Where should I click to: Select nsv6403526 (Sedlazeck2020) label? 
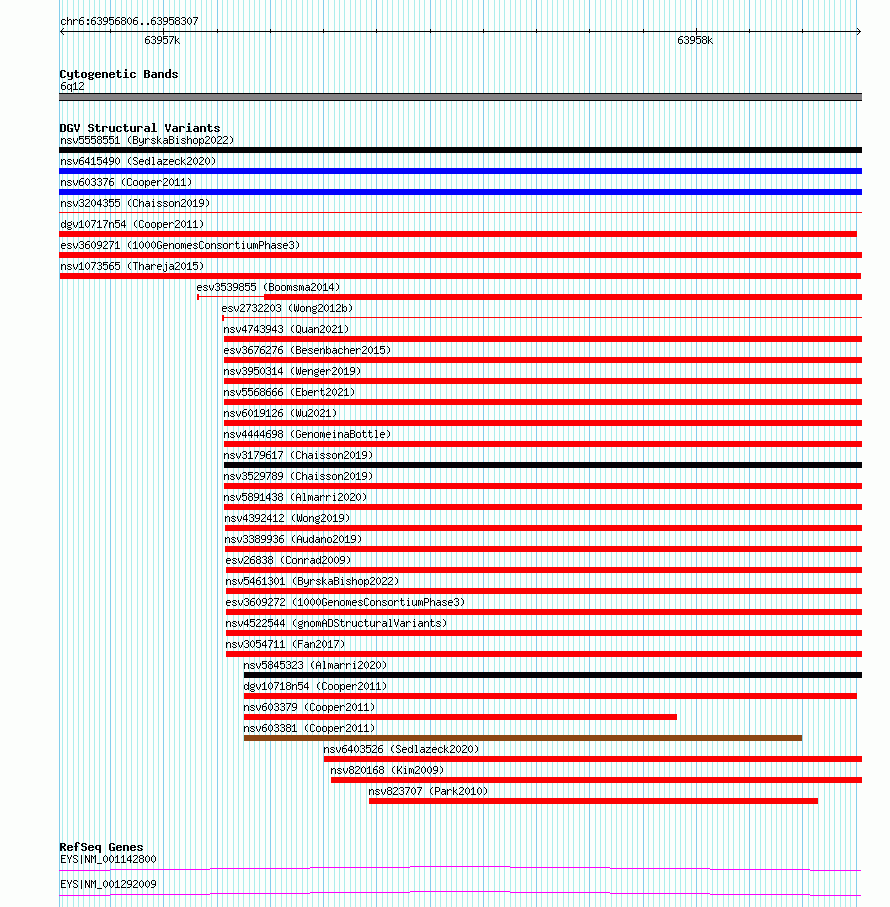tap(401, 750)
